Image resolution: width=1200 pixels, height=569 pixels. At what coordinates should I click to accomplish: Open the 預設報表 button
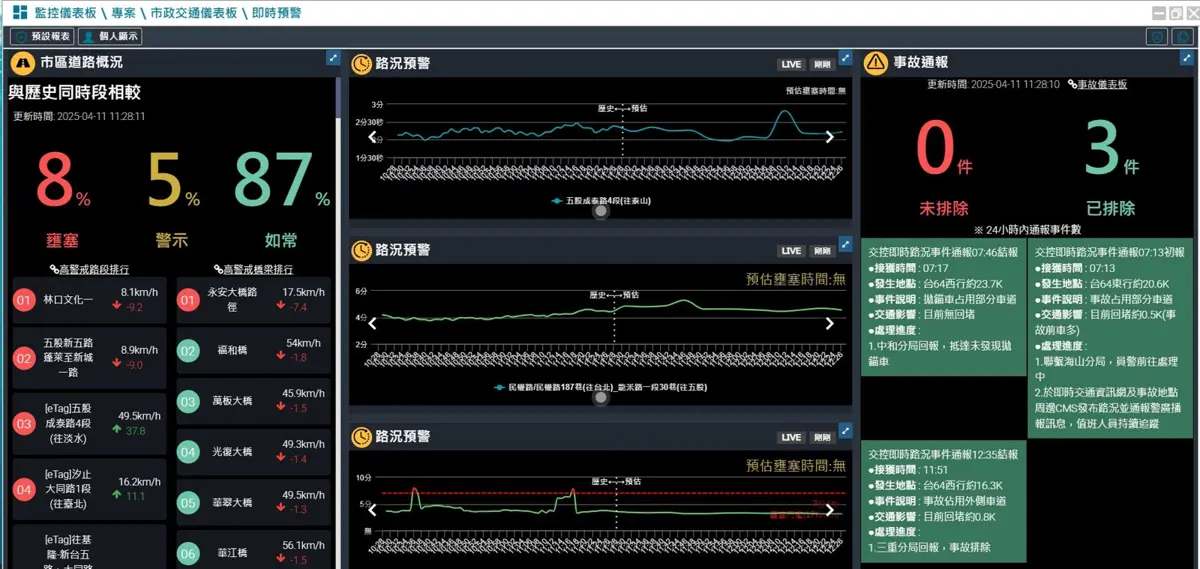pyautogui.click(x=41, y=36)
